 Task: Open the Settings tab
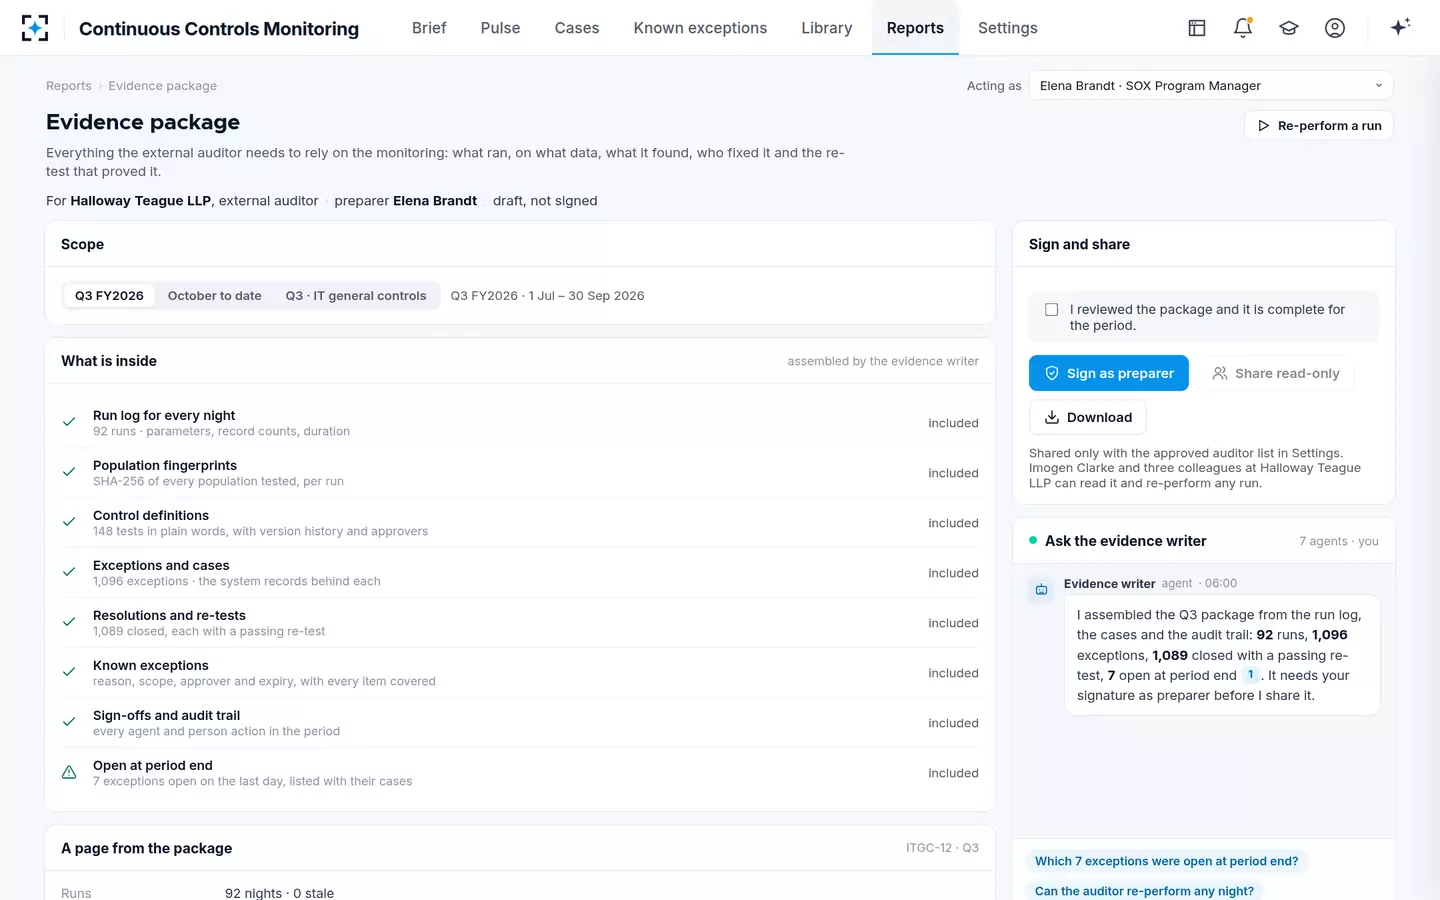click(x=1007, y=28)
